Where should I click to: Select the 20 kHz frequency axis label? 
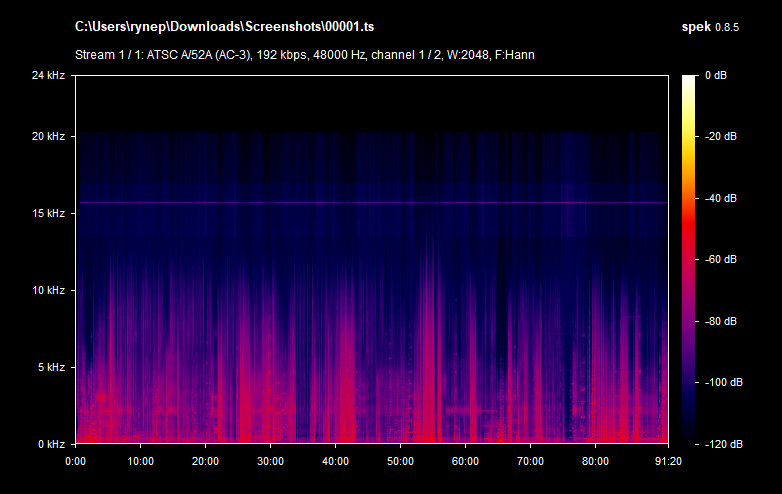[x=47, y=137]
